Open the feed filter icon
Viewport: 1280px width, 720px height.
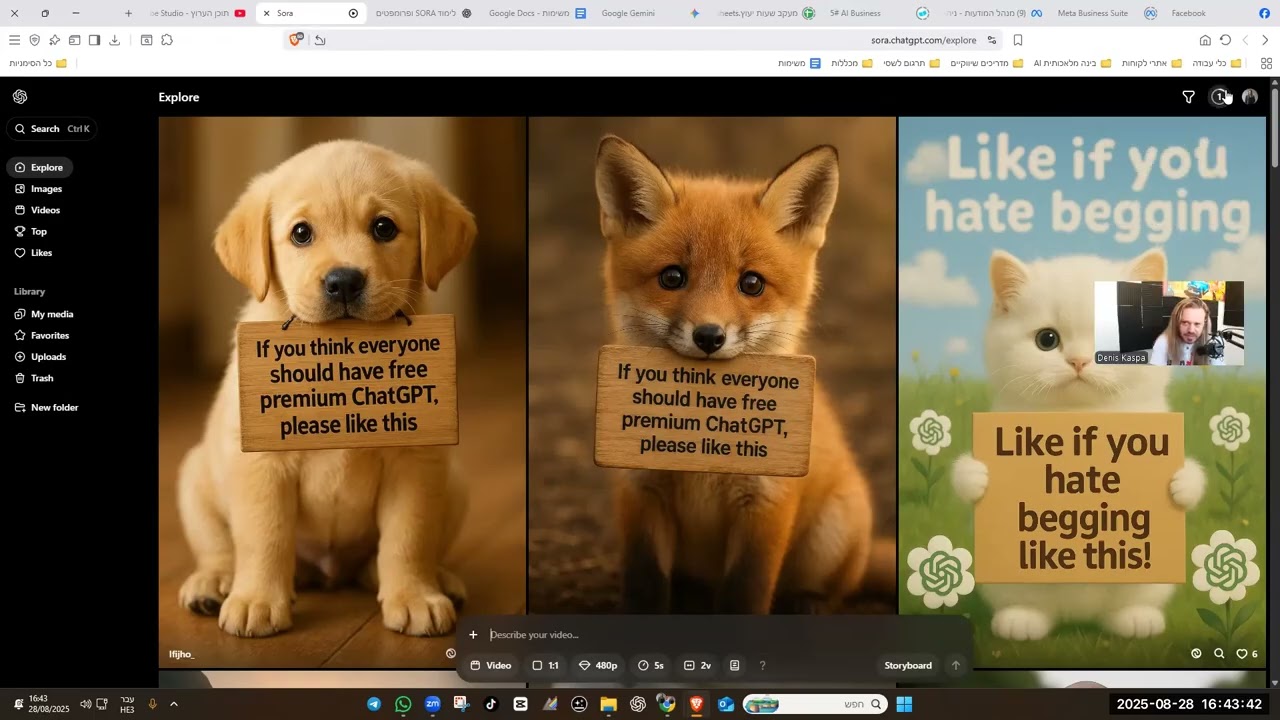[x=1188, y=97]
